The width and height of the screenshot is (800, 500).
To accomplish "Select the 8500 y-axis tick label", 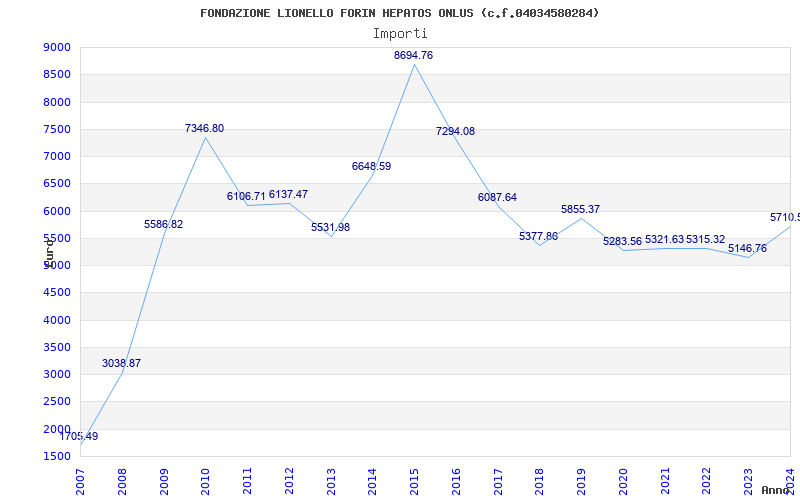I will [57, 74].
